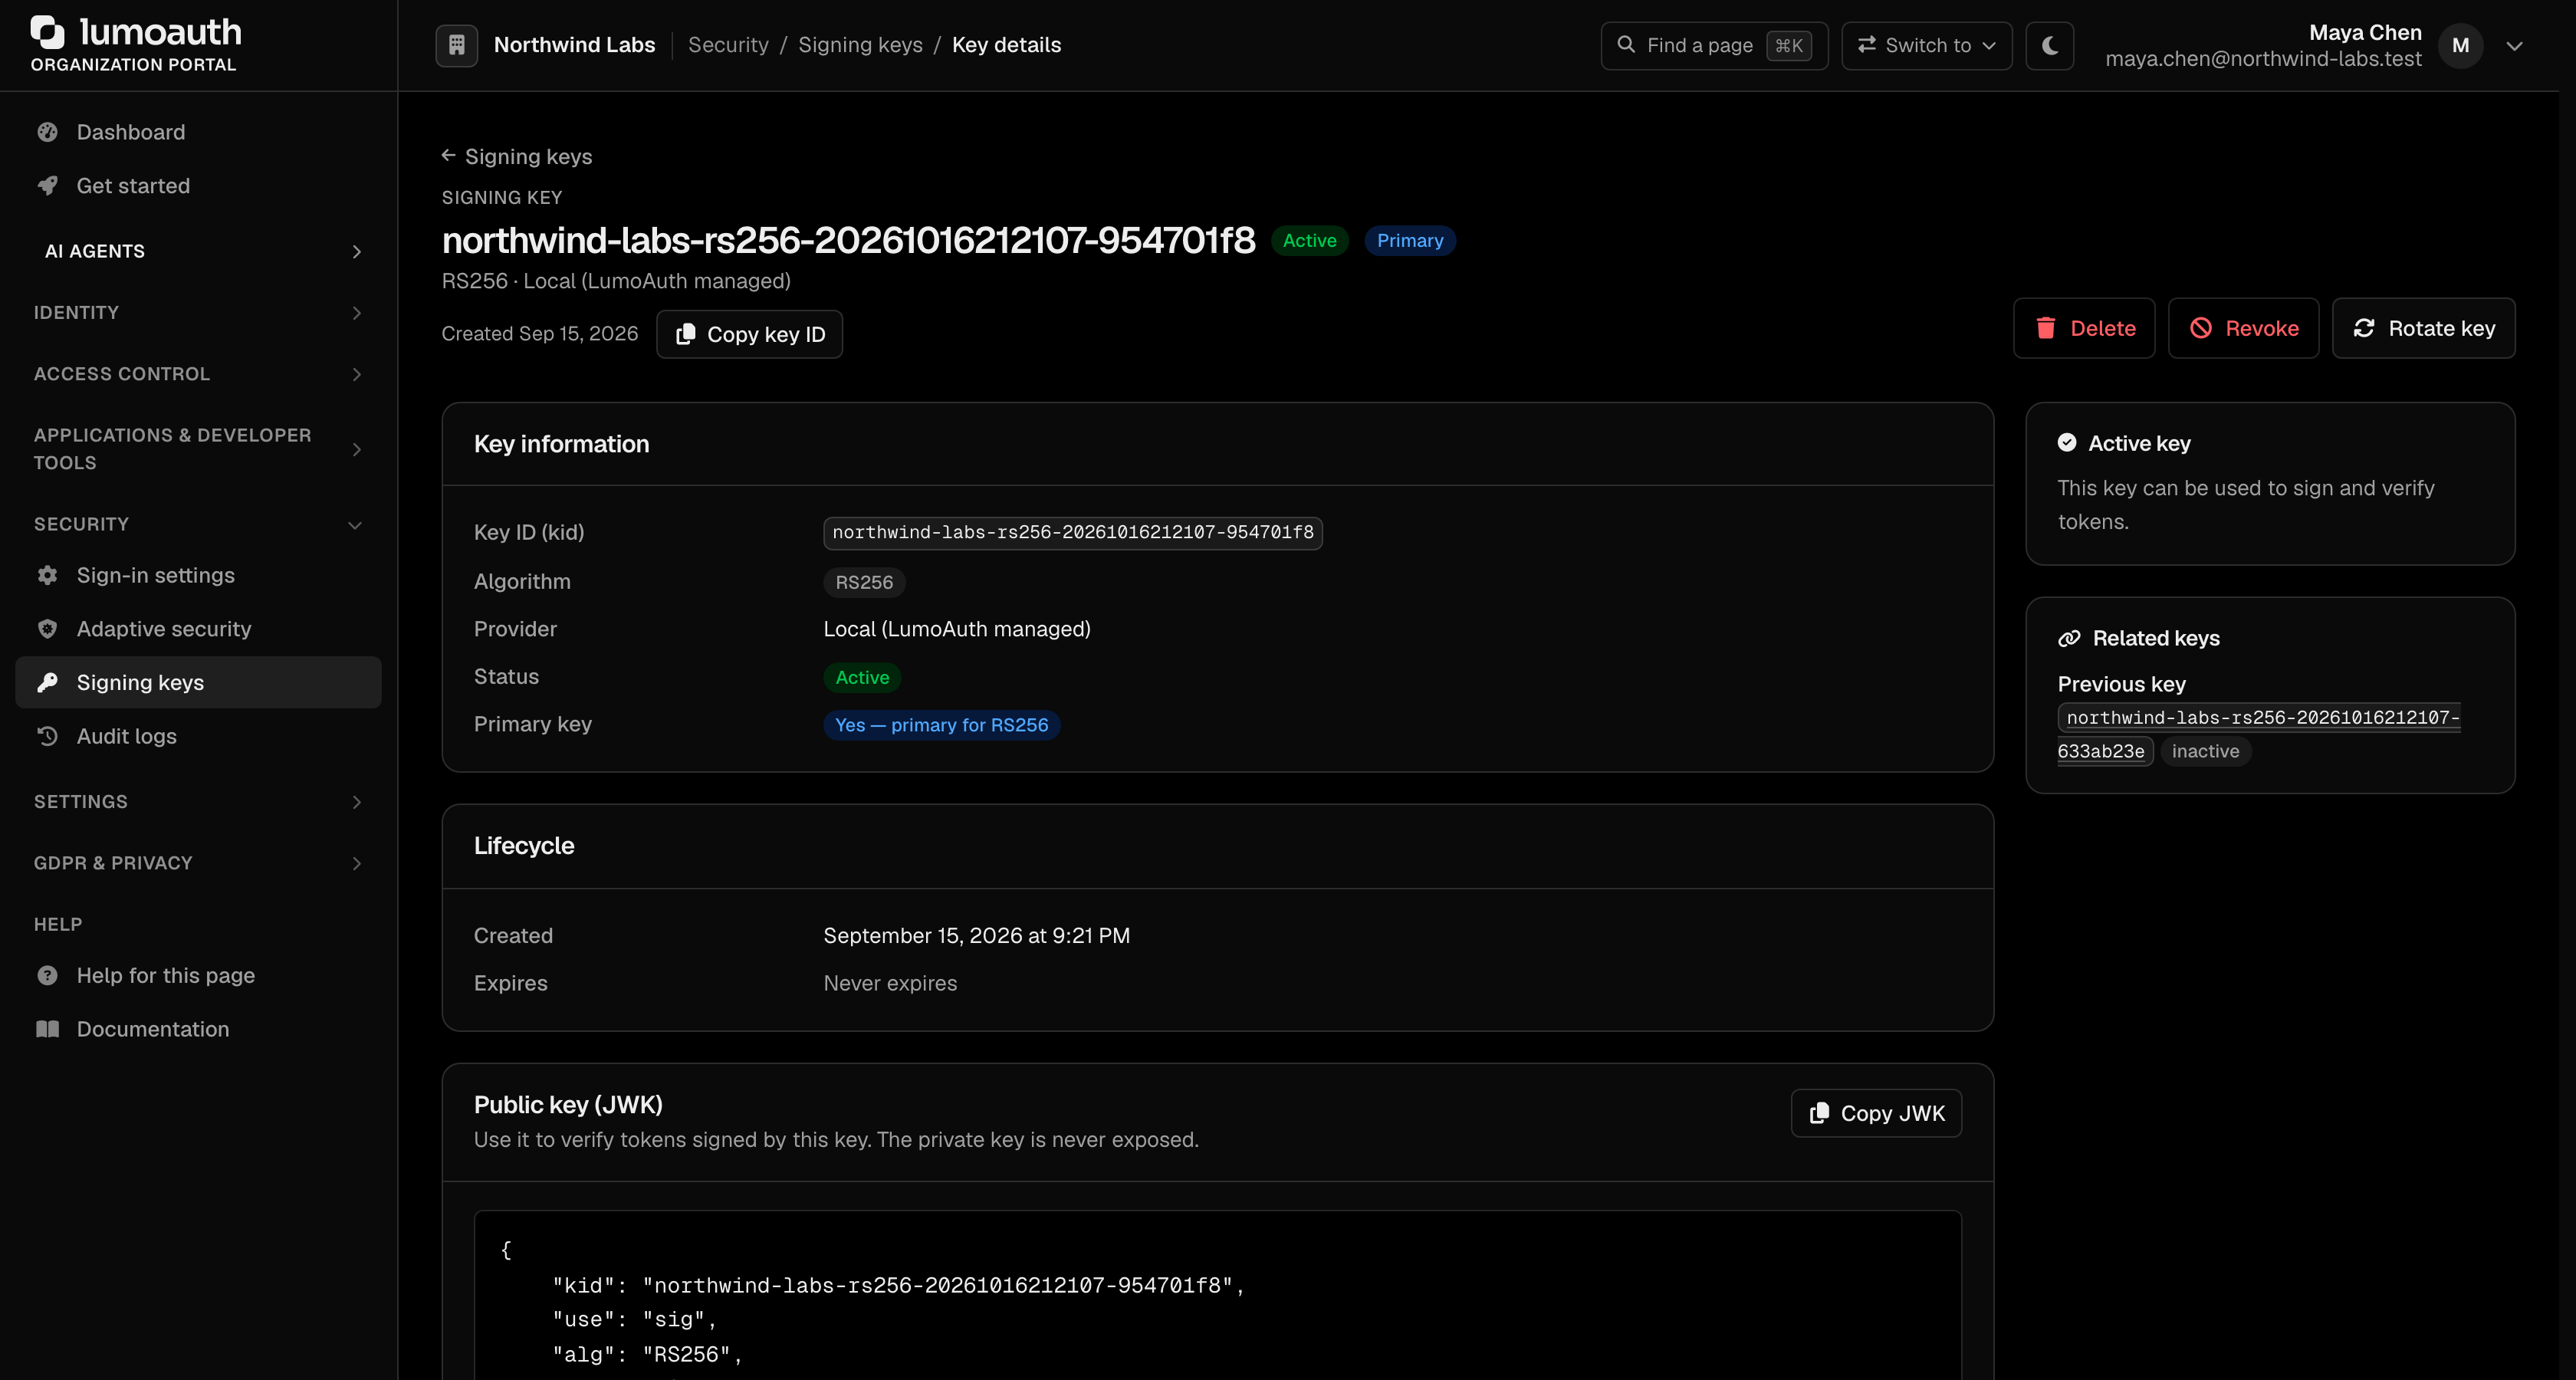Click the Active badge beside title
The height and width of the screenshot is (1380, 2576).
pyautogui.click(x=1309, y=241)
